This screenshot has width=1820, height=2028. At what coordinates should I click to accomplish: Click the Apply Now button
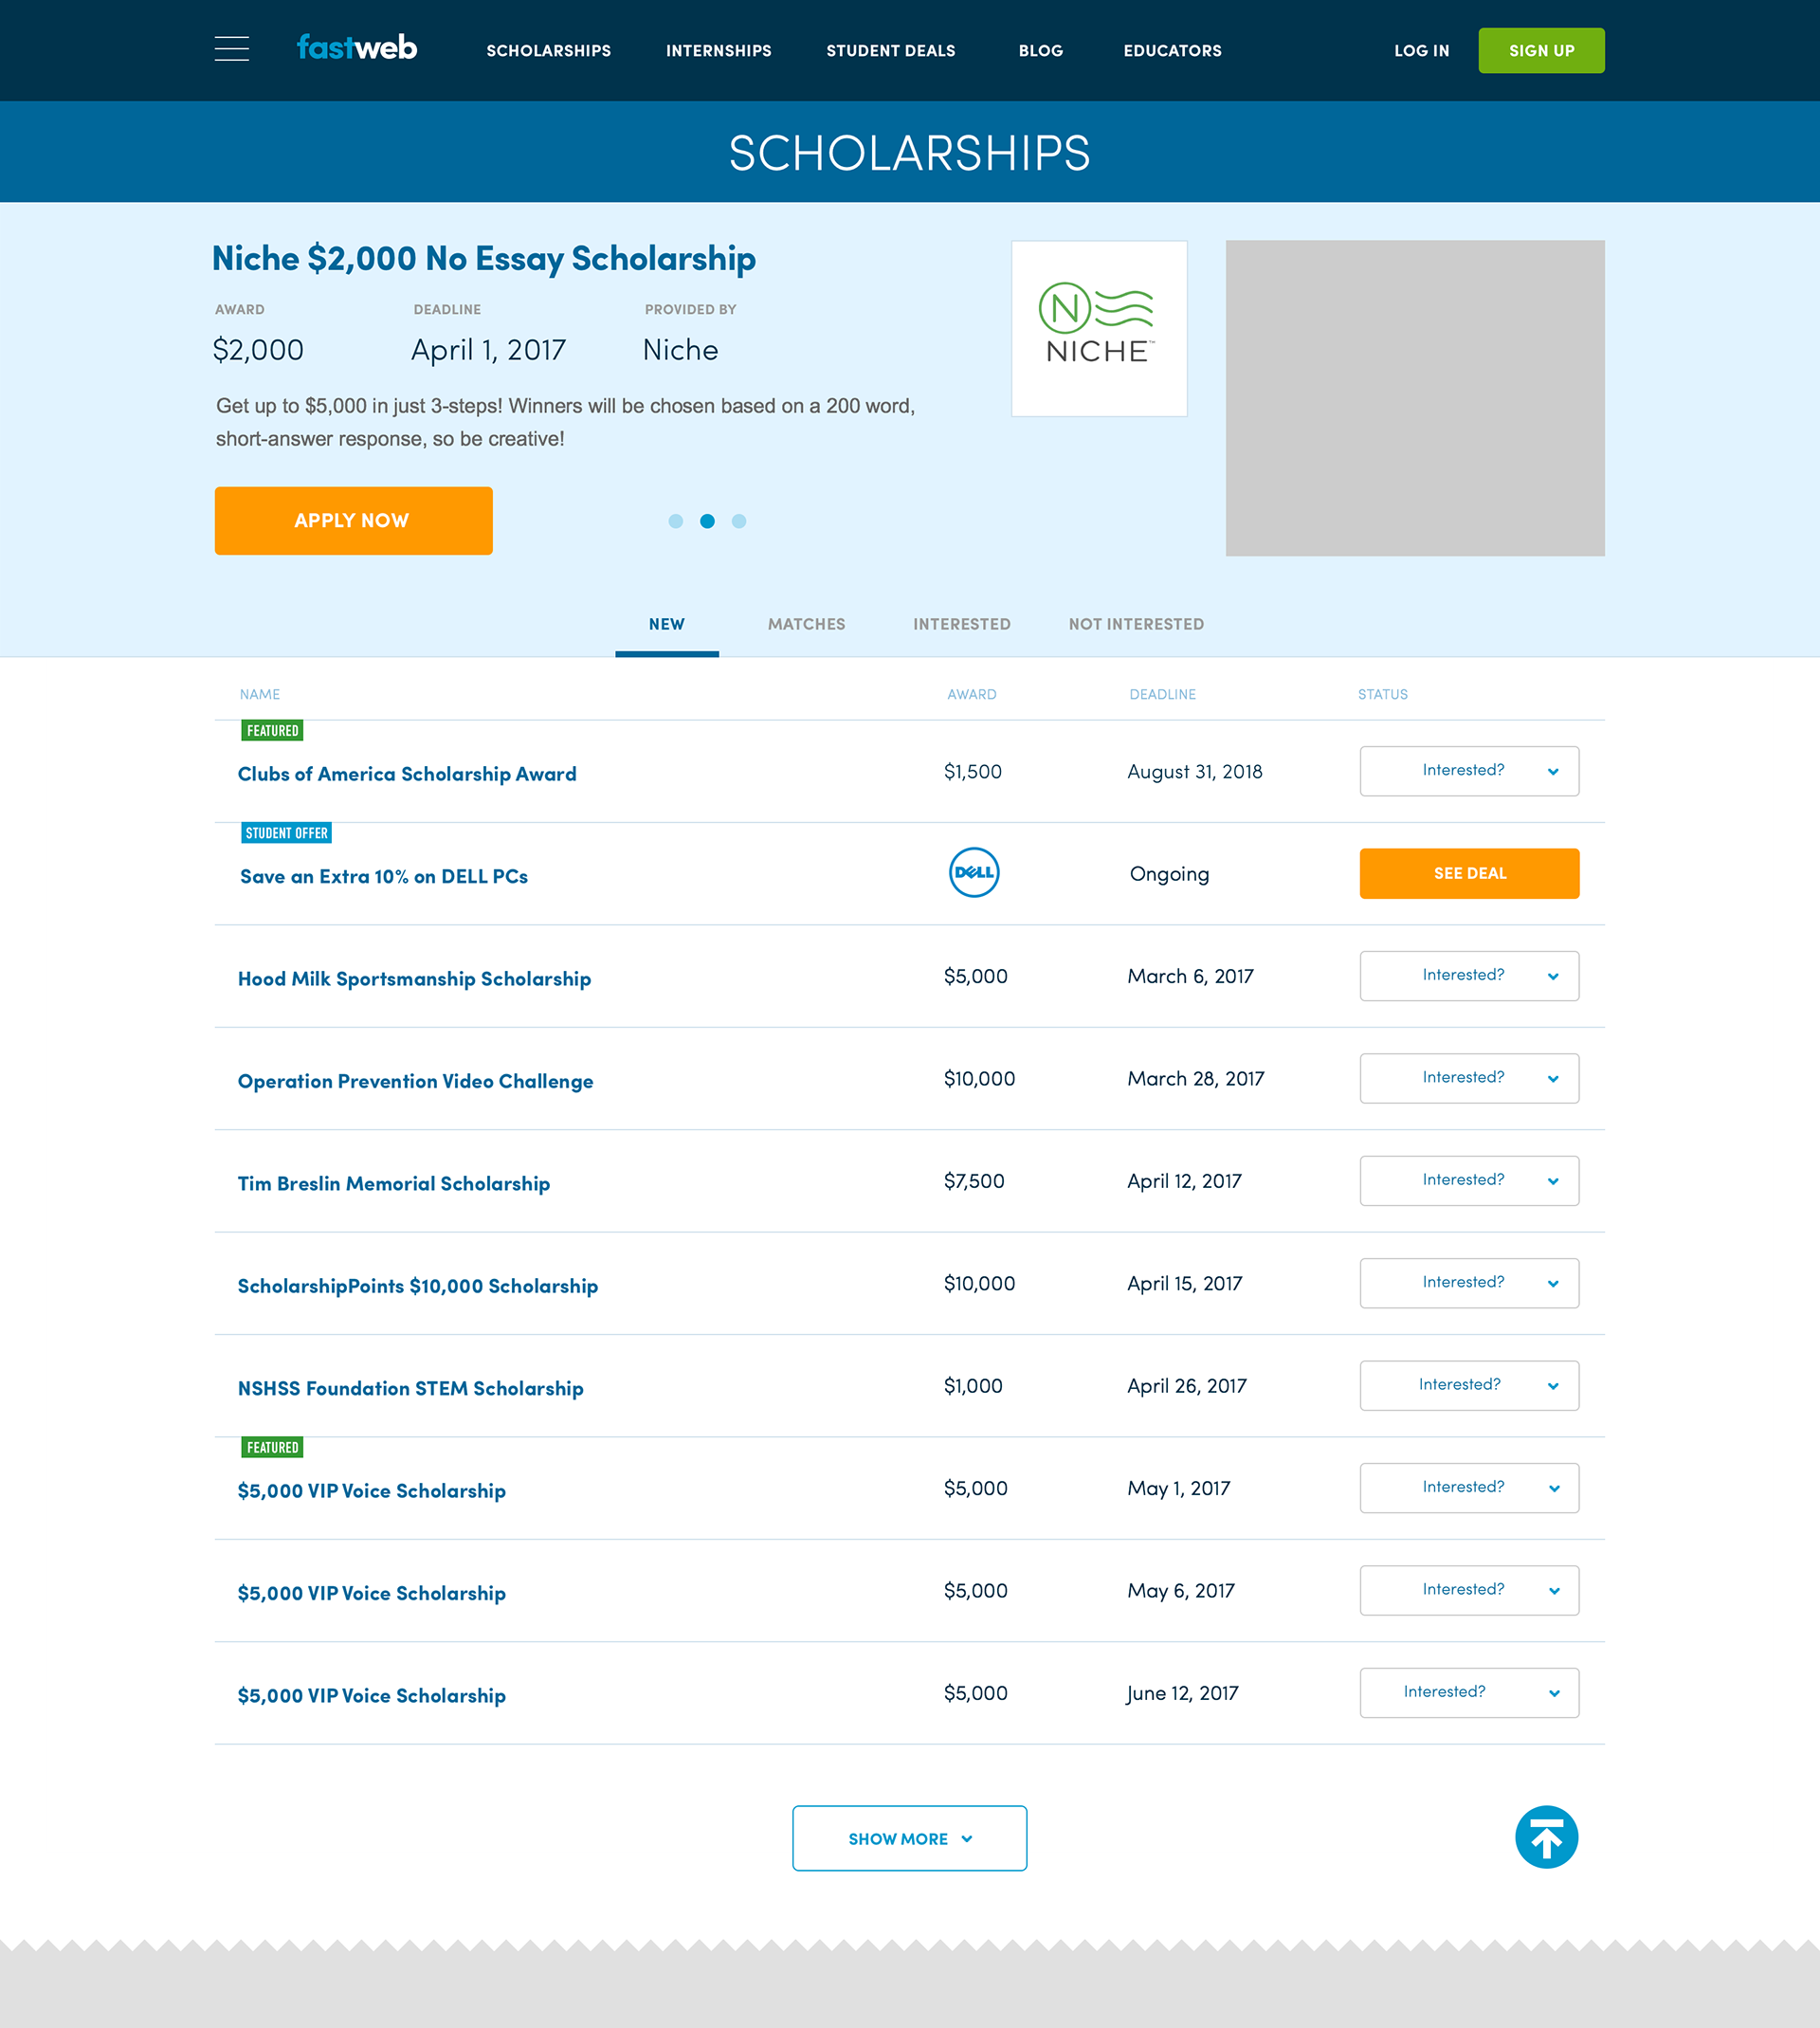click(353, 521)
